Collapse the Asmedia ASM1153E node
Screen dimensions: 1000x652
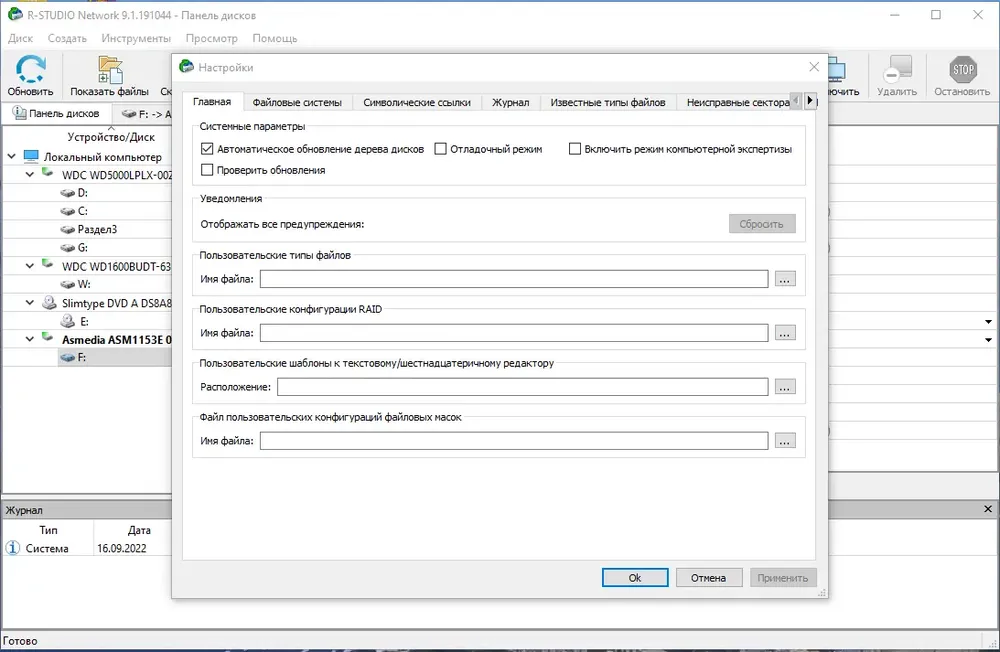pyautogui.click(x=30, y=339)
